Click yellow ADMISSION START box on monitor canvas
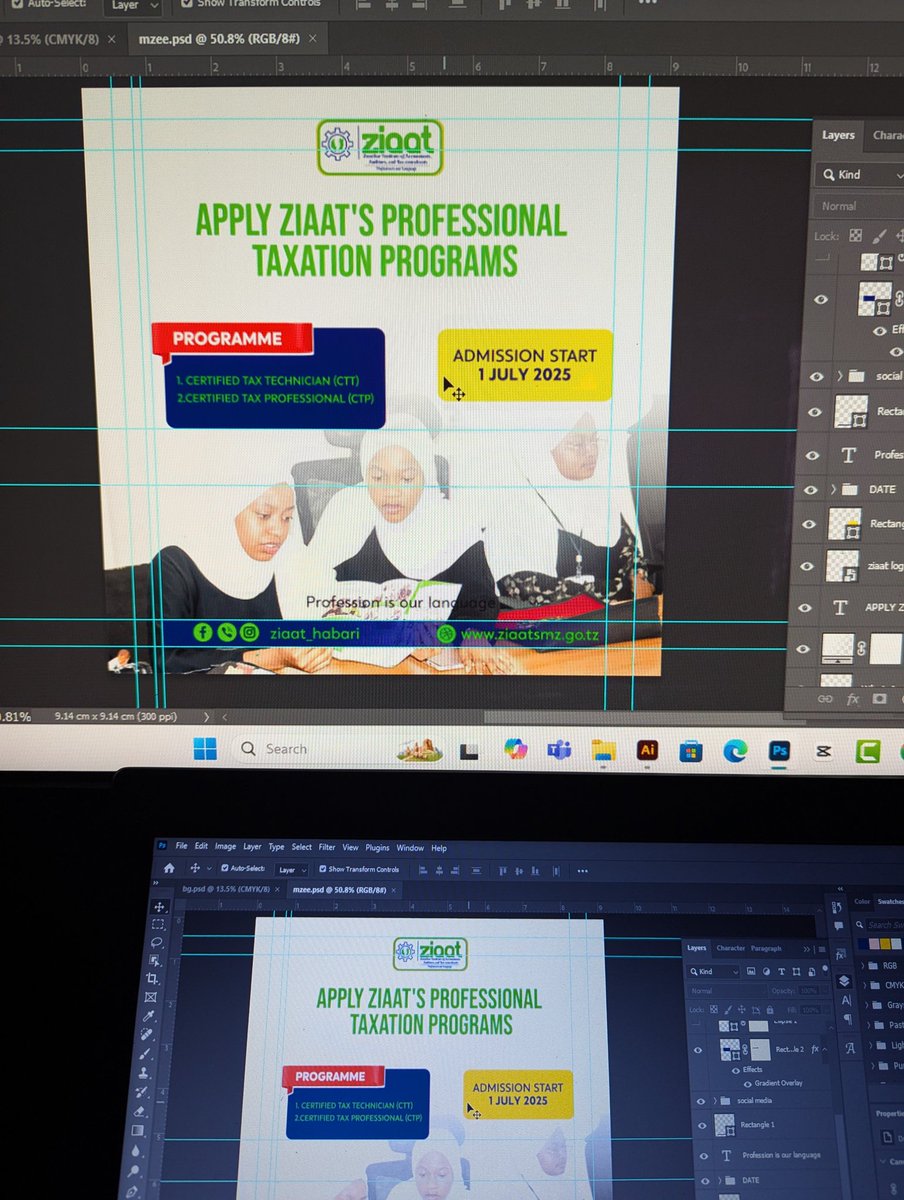The height and width of the screenshot is (1200, 904). pyautogui.click(x=525, y=365)
